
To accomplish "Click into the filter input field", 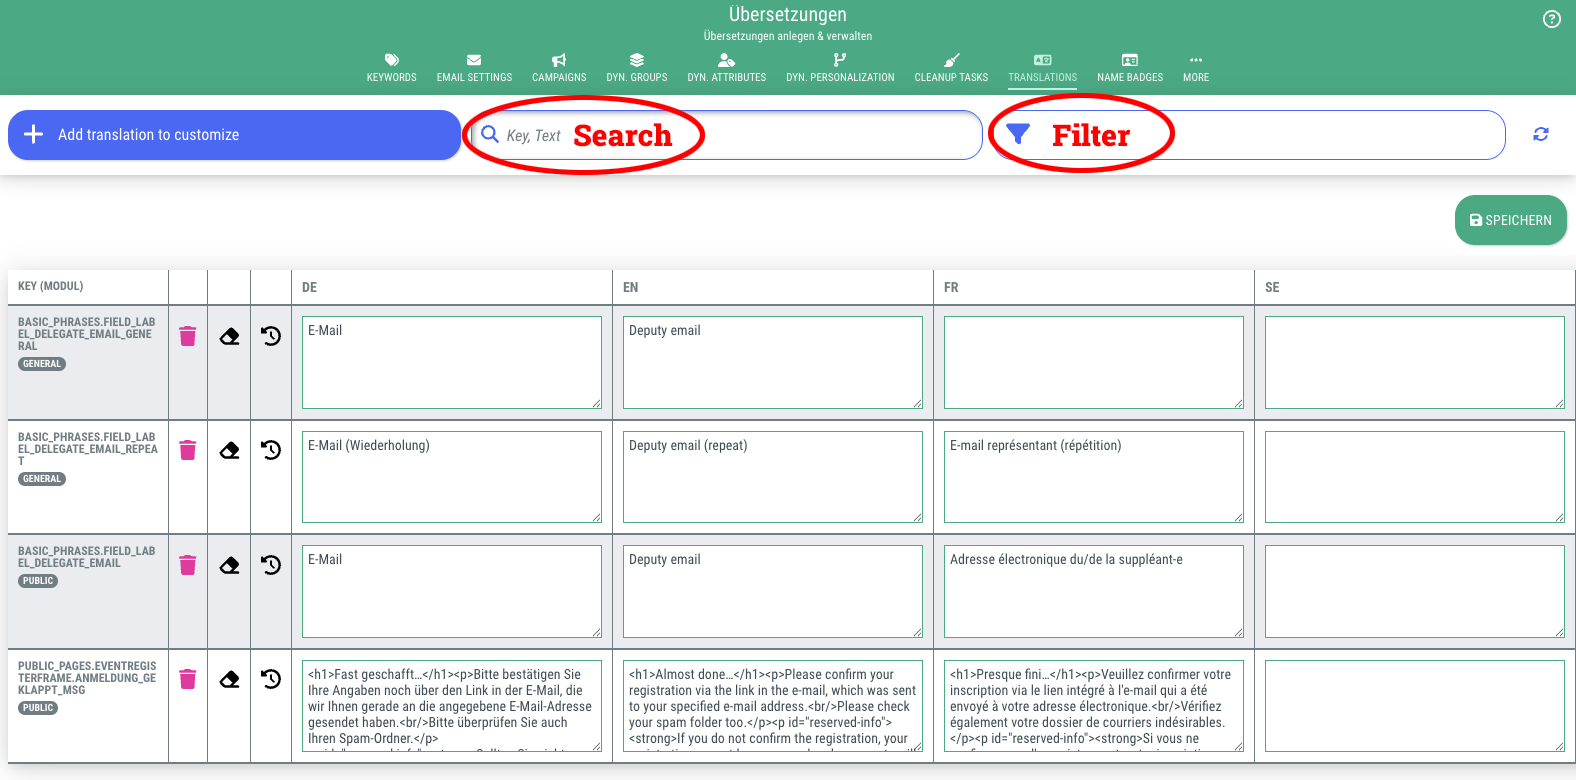I will [x=1249, y=135].
